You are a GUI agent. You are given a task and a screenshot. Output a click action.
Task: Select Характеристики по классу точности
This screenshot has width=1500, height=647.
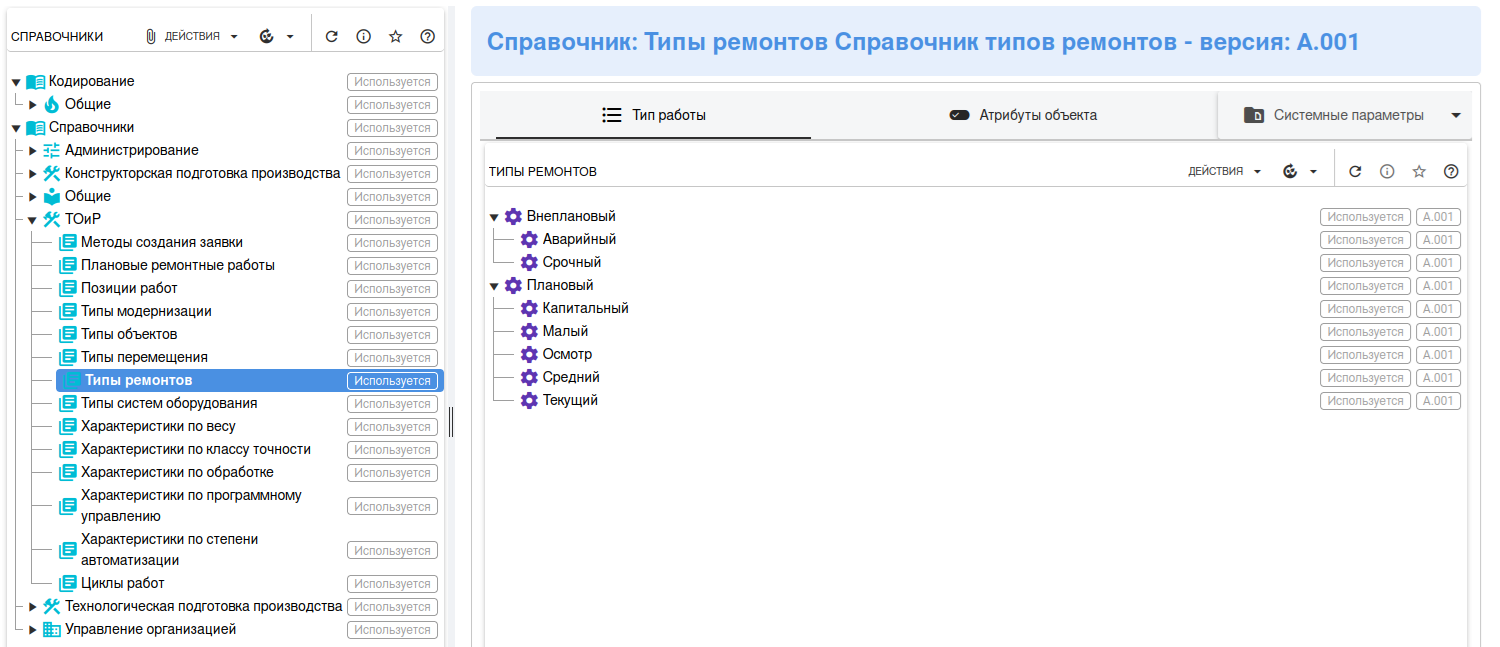196,449
